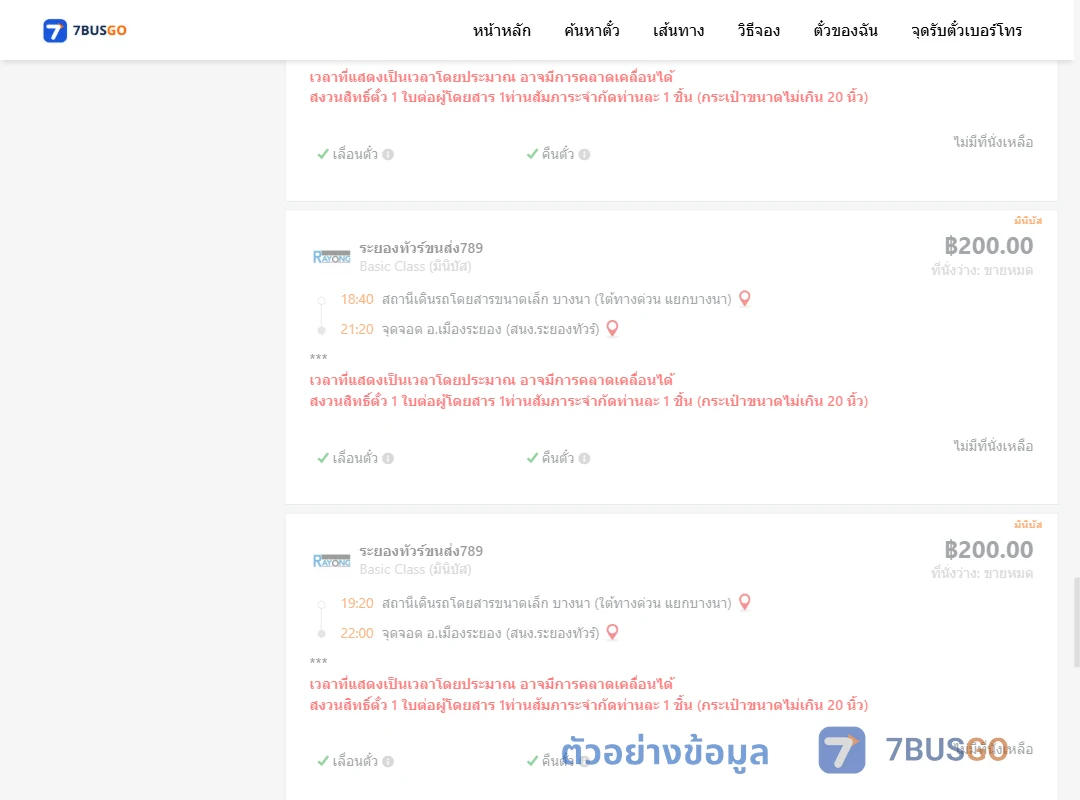Image resolution: width=1080 pixels, height=800 pixels.
Task: Click Basic Class (มินิบัส) in 18:40 card
Action: [415, 266]
